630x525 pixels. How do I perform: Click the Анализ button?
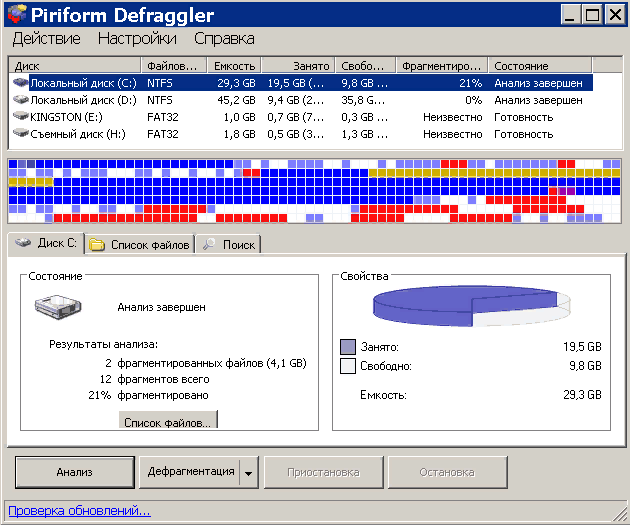click(75, 472)
